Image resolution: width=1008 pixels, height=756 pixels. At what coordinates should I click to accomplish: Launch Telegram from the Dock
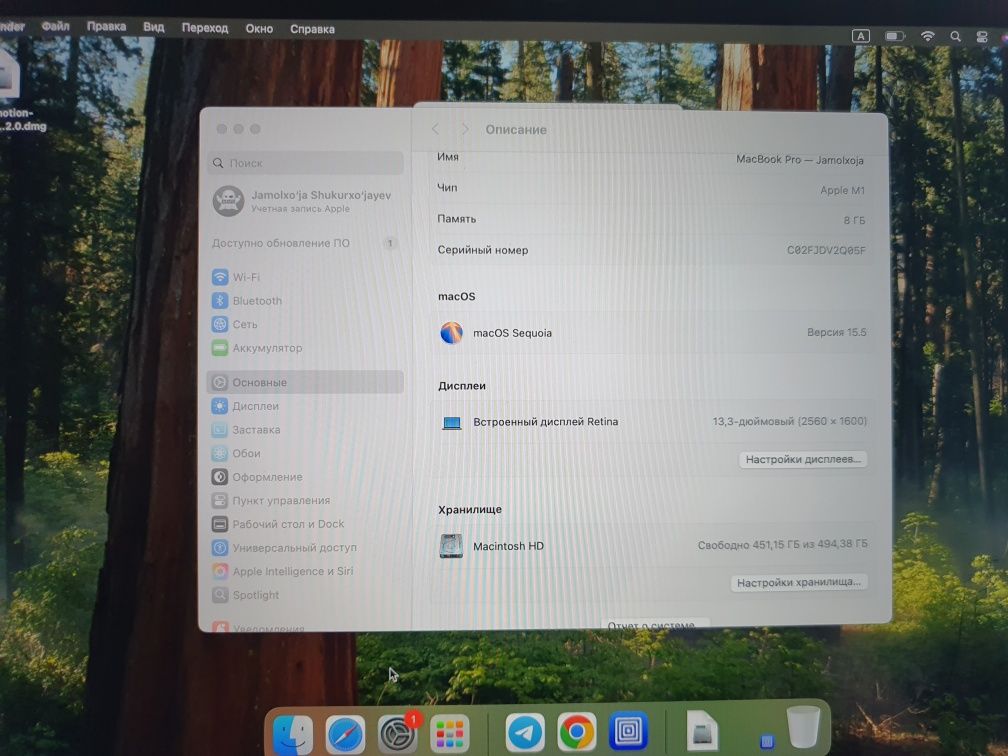click(525, 732)
